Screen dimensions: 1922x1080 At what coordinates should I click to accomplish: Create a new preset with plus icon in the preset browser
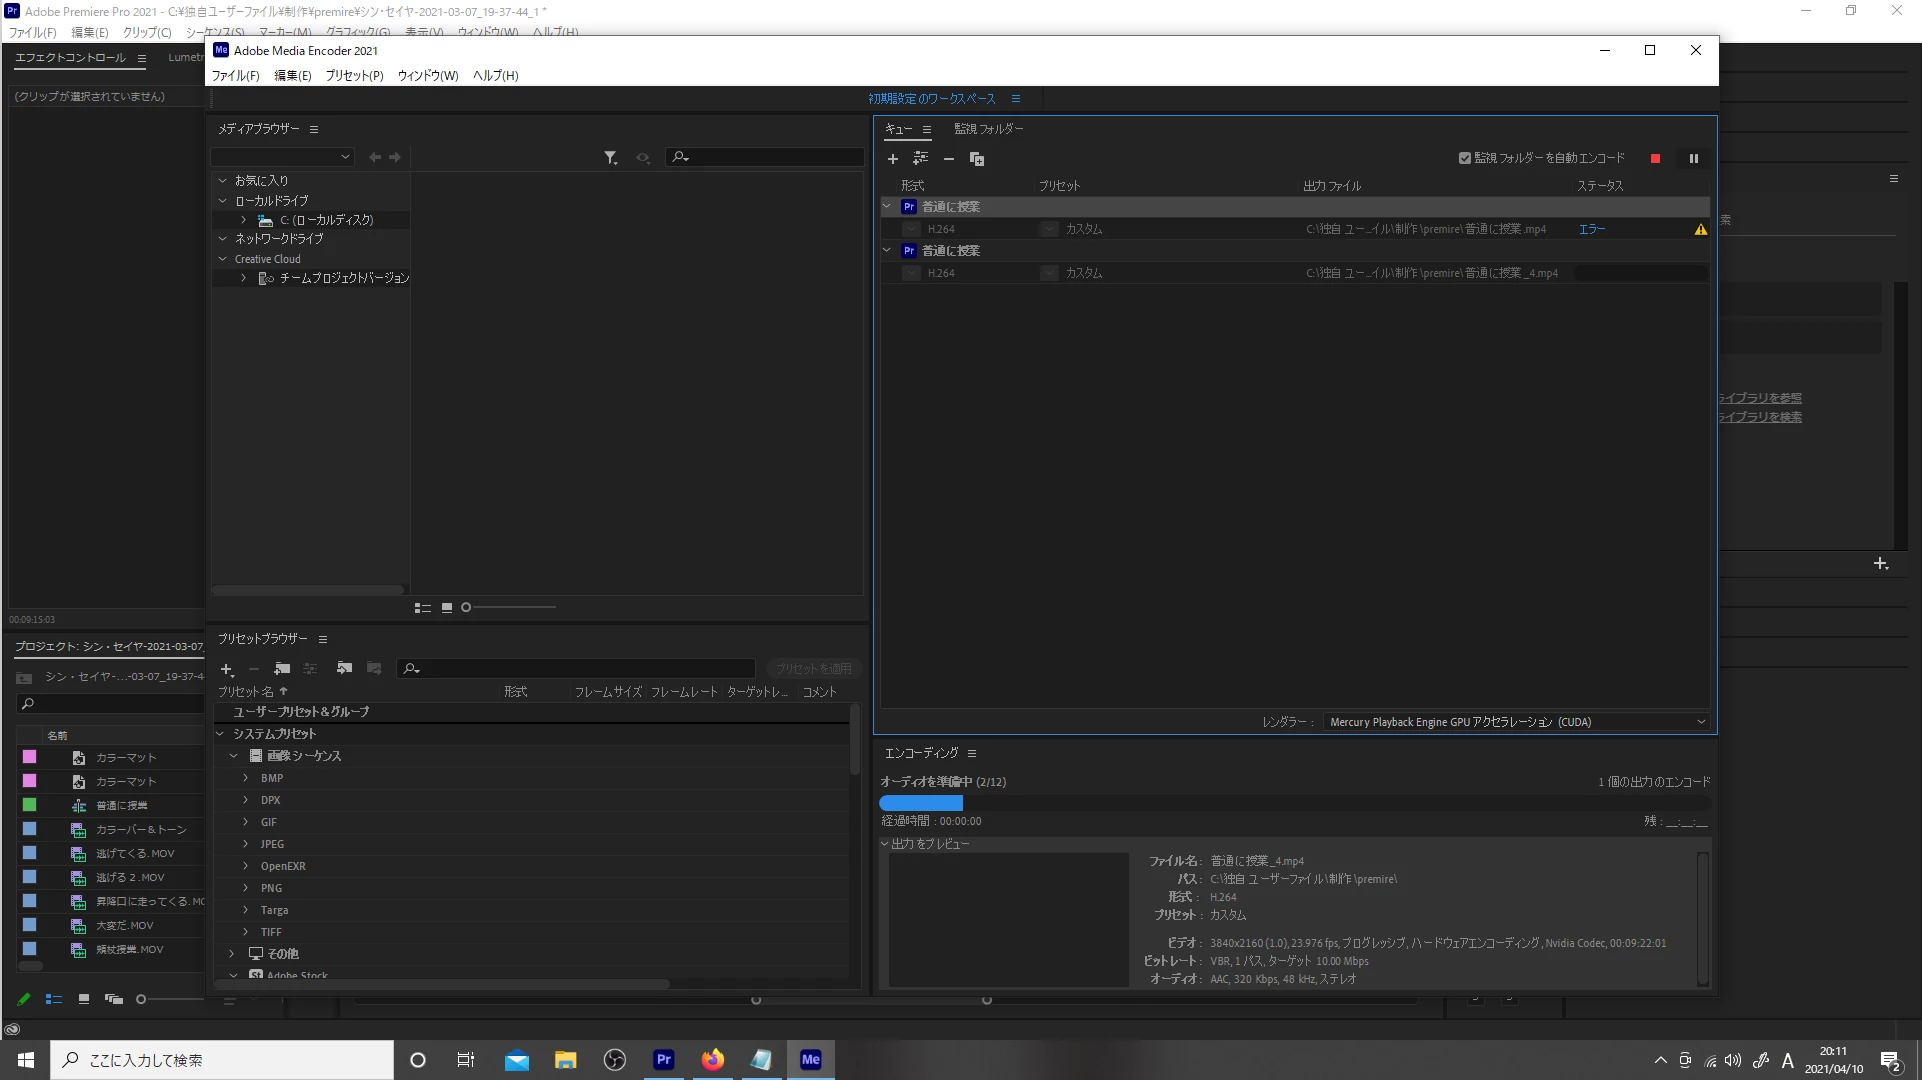(x=227, y=669)
